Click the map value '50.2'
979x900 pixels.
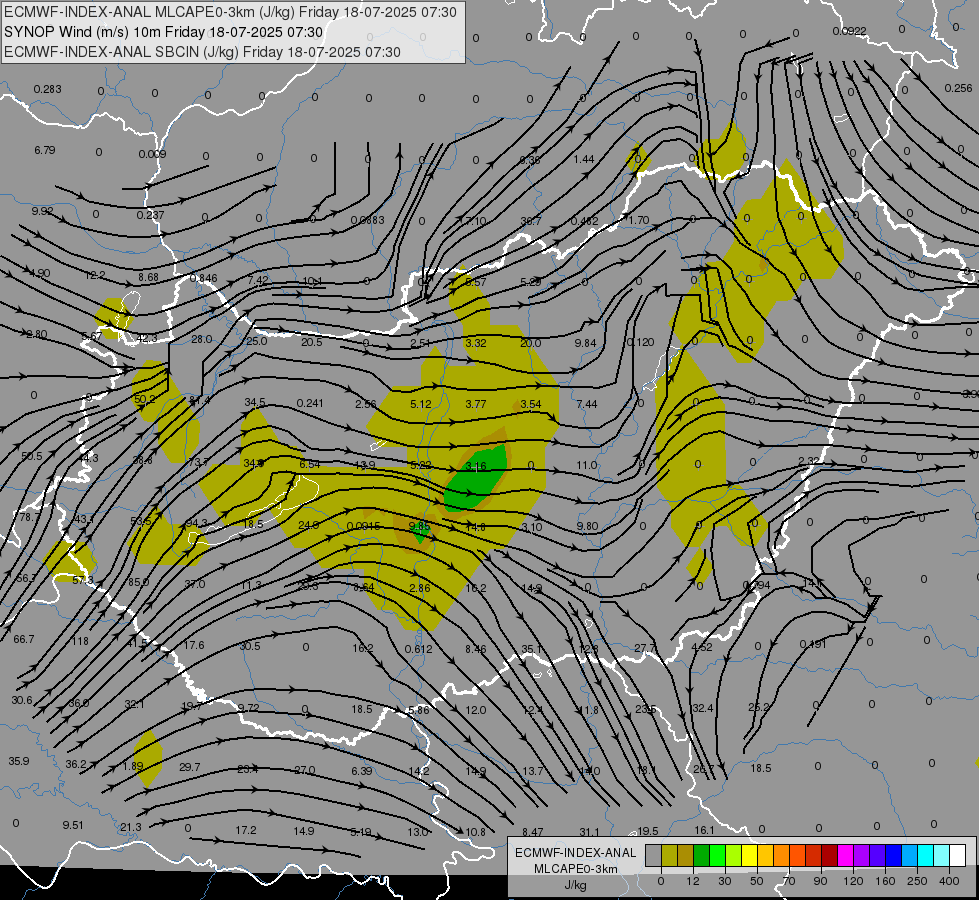point(145,399)
